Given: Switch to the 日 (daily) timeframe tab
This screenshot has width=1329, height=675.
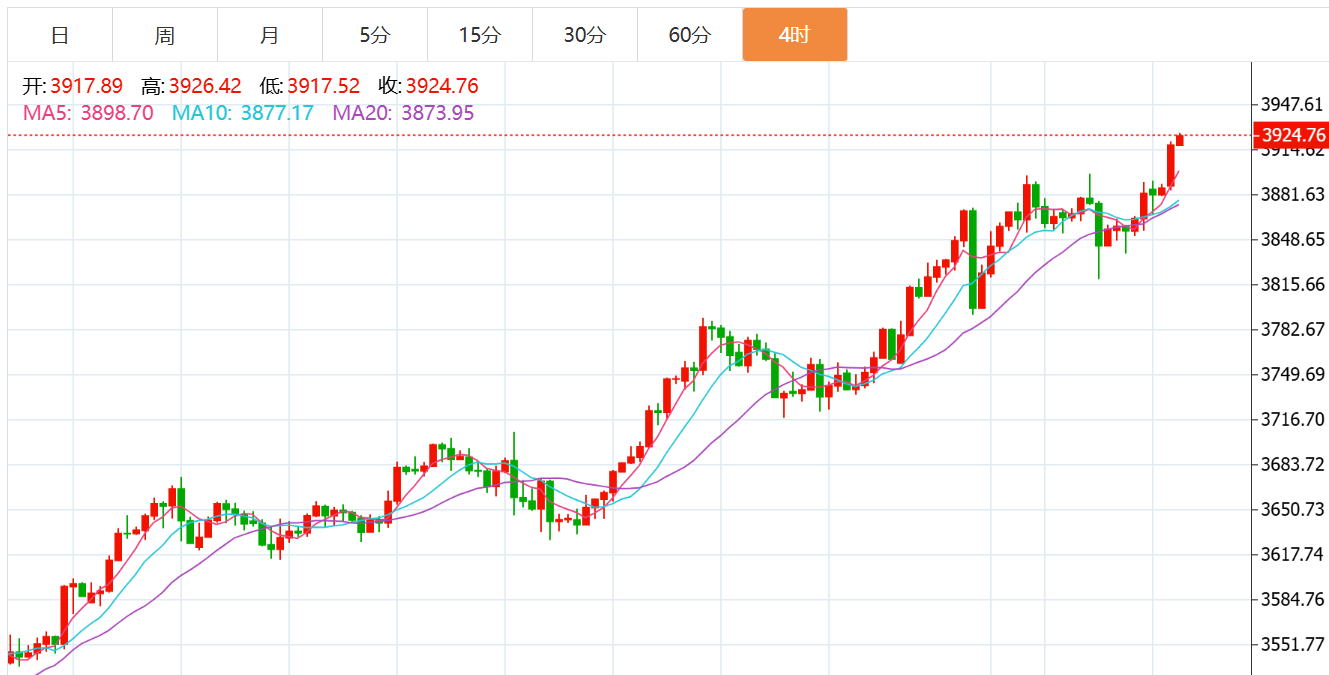Looking at the screenshot, I should pyautogui.click(x=60, y=35).
